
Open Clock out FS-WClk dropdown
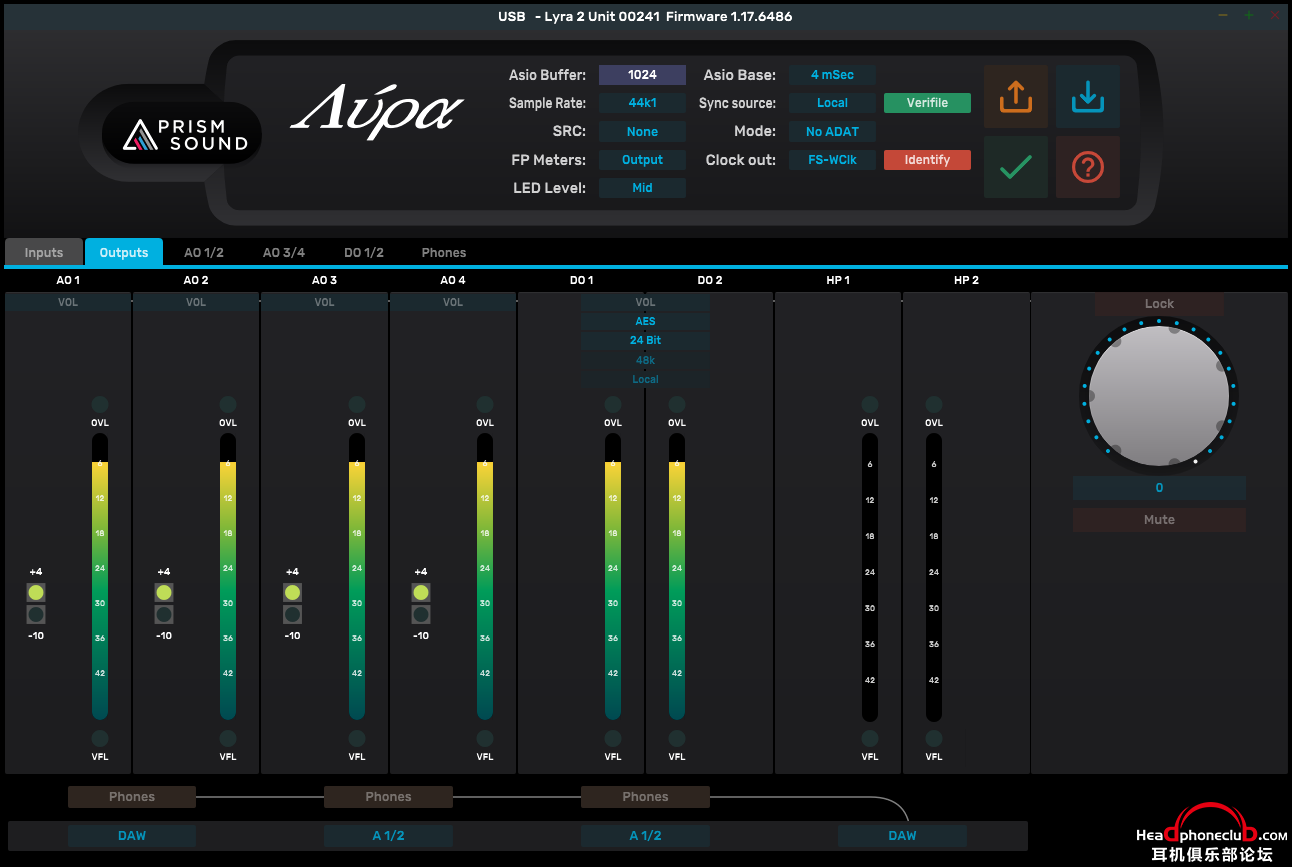point(832,159)
